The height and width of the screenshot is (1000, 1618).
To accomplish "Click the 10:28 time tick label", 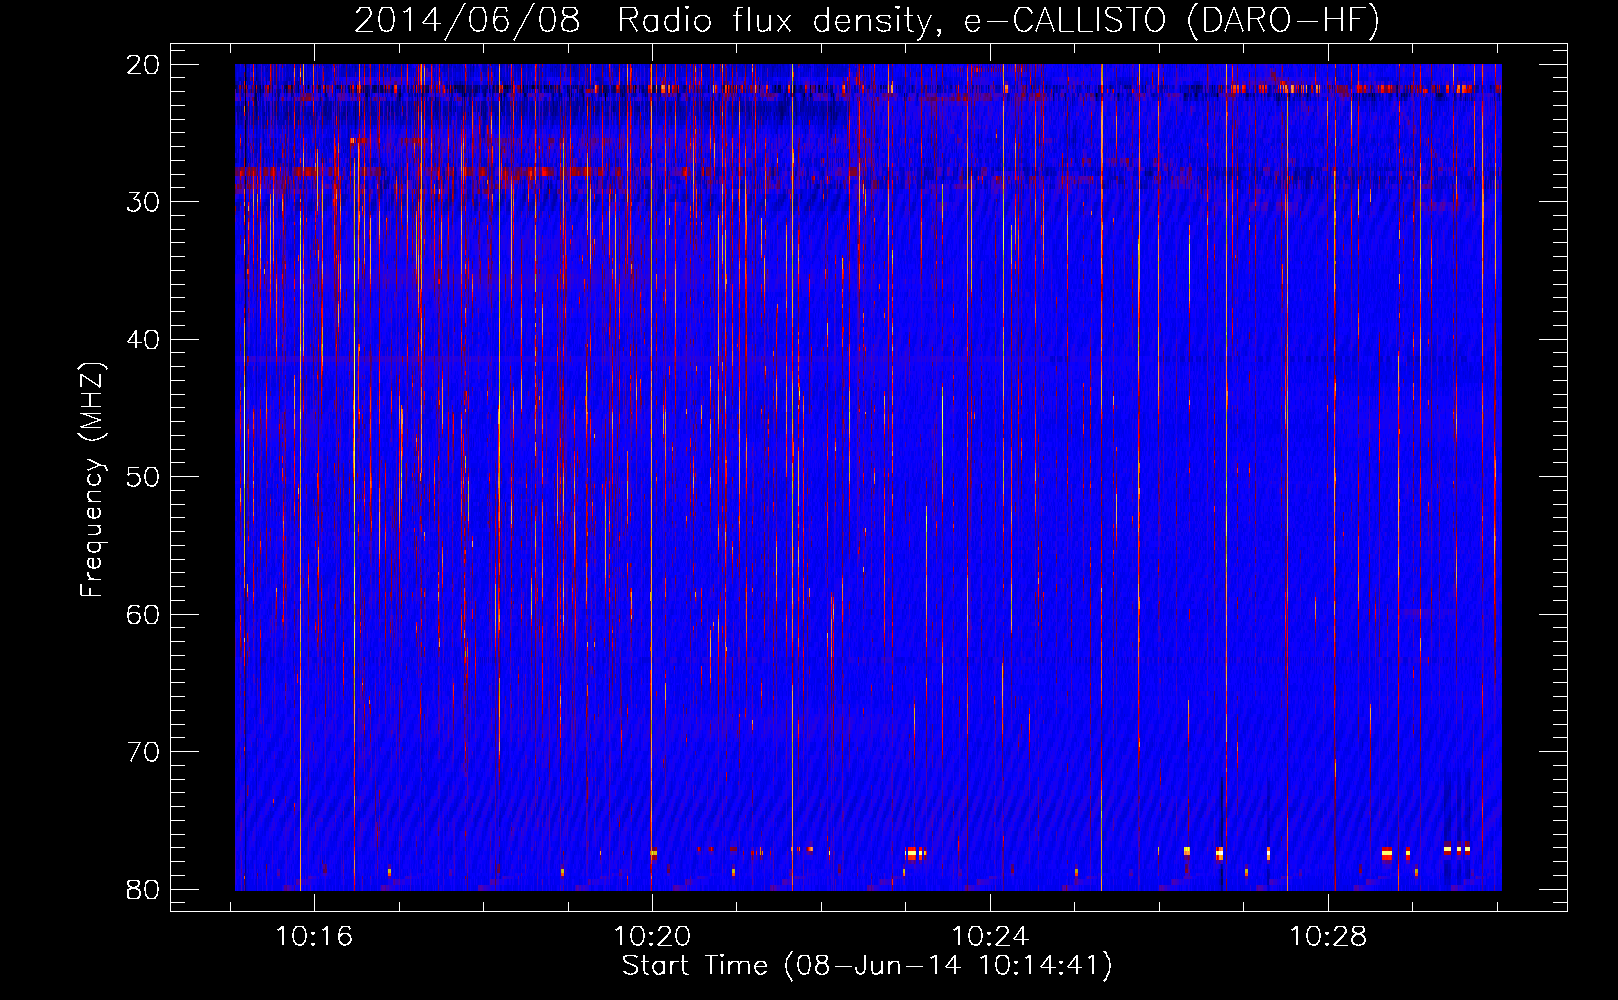I will coord(1328,937).
